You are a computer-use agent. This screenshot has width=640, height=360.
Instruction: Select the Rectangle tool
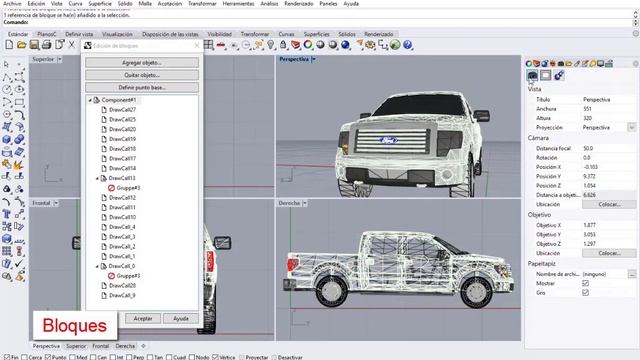point(19,102)
